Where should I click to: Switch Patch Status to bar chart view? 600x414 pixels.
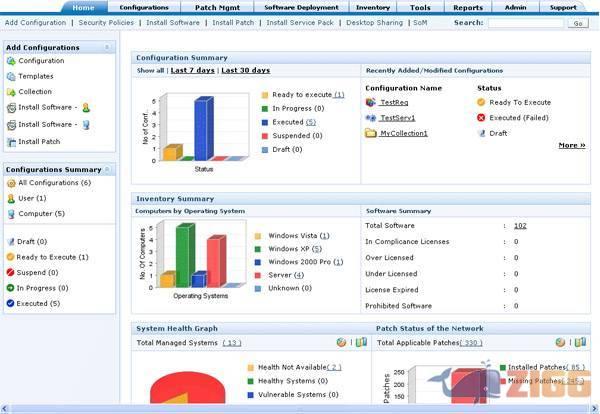580,342
